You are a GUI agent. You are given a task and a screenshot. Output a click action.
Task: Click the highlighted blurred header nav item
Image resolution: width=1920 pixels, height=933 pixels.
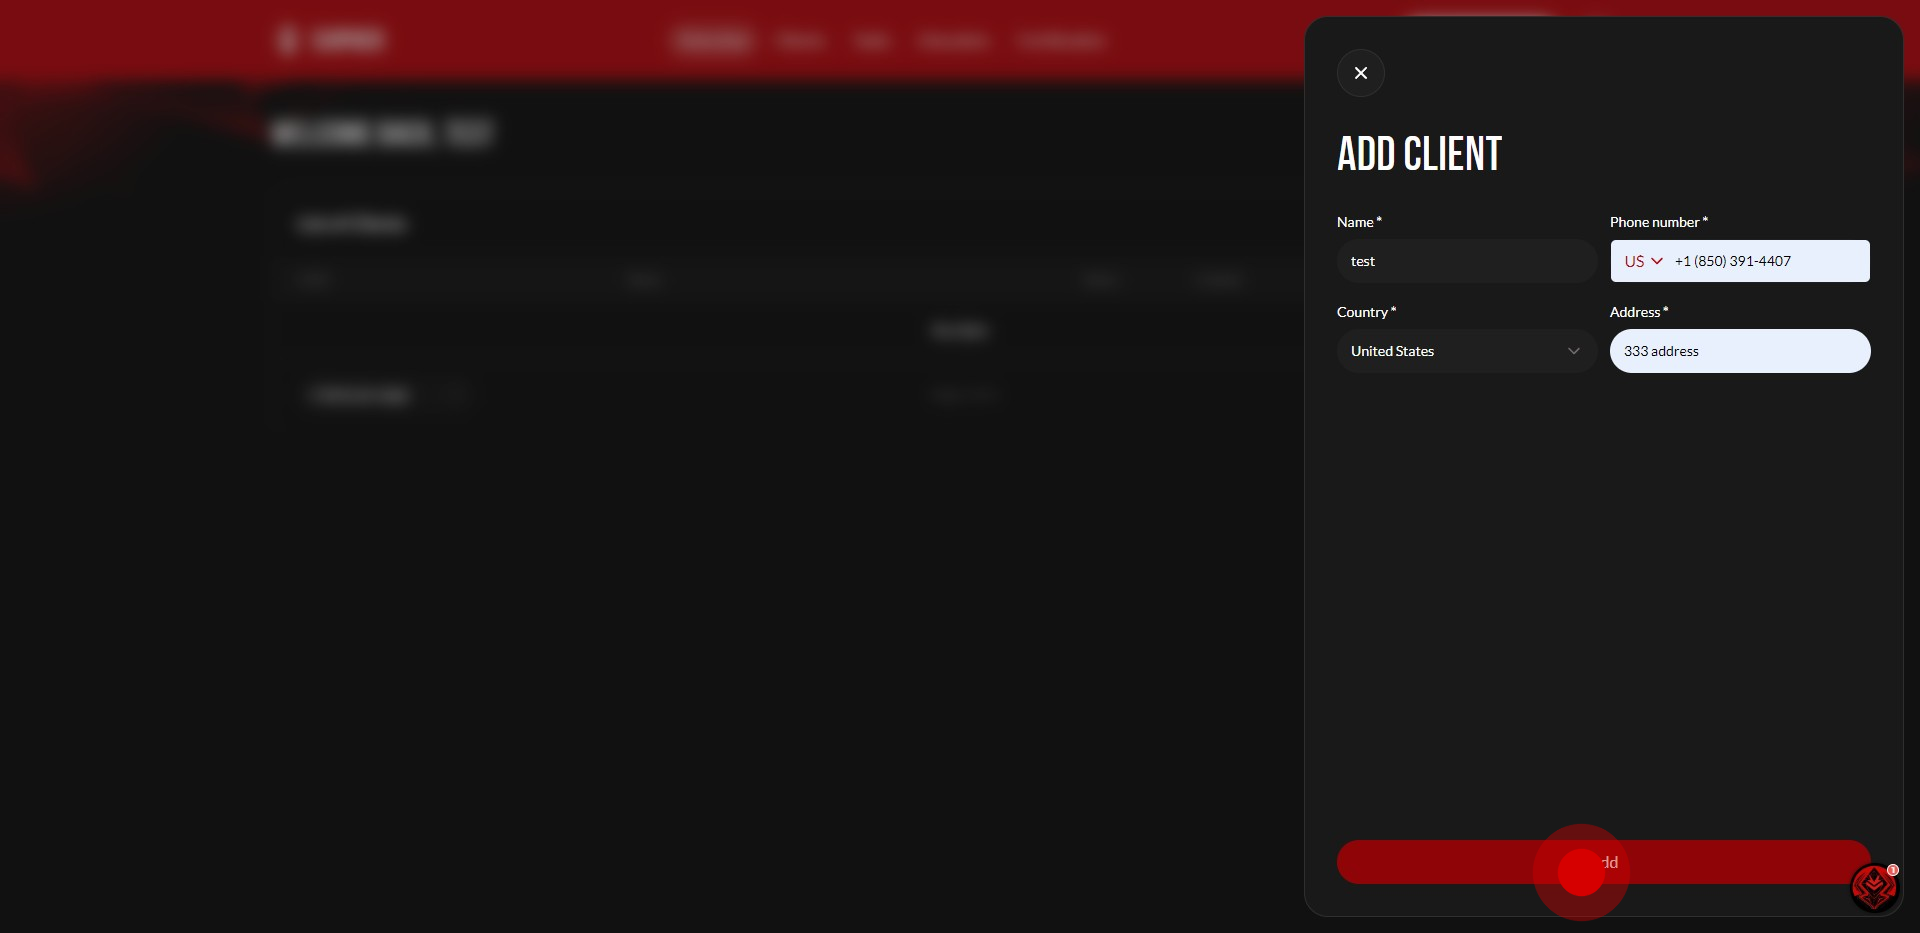712,40
